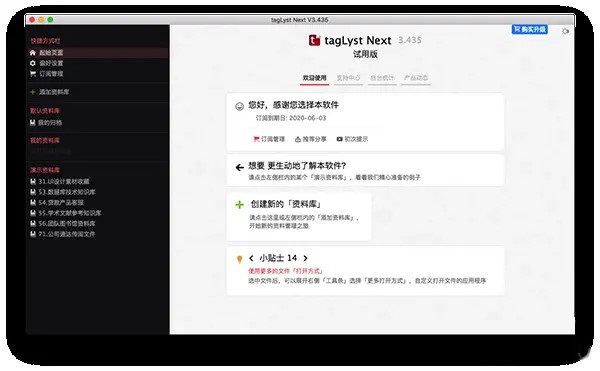Open demo library 54.贷款产品客服
Screen dimensions: 600x371
click(x=57, y=202)
